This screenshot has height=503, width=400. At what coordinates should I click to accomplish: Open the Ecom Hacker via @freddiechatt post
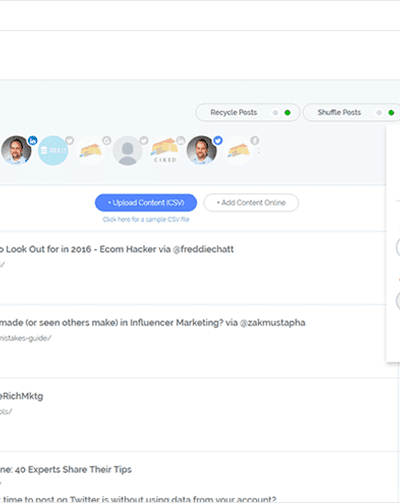tap(117, 249)
